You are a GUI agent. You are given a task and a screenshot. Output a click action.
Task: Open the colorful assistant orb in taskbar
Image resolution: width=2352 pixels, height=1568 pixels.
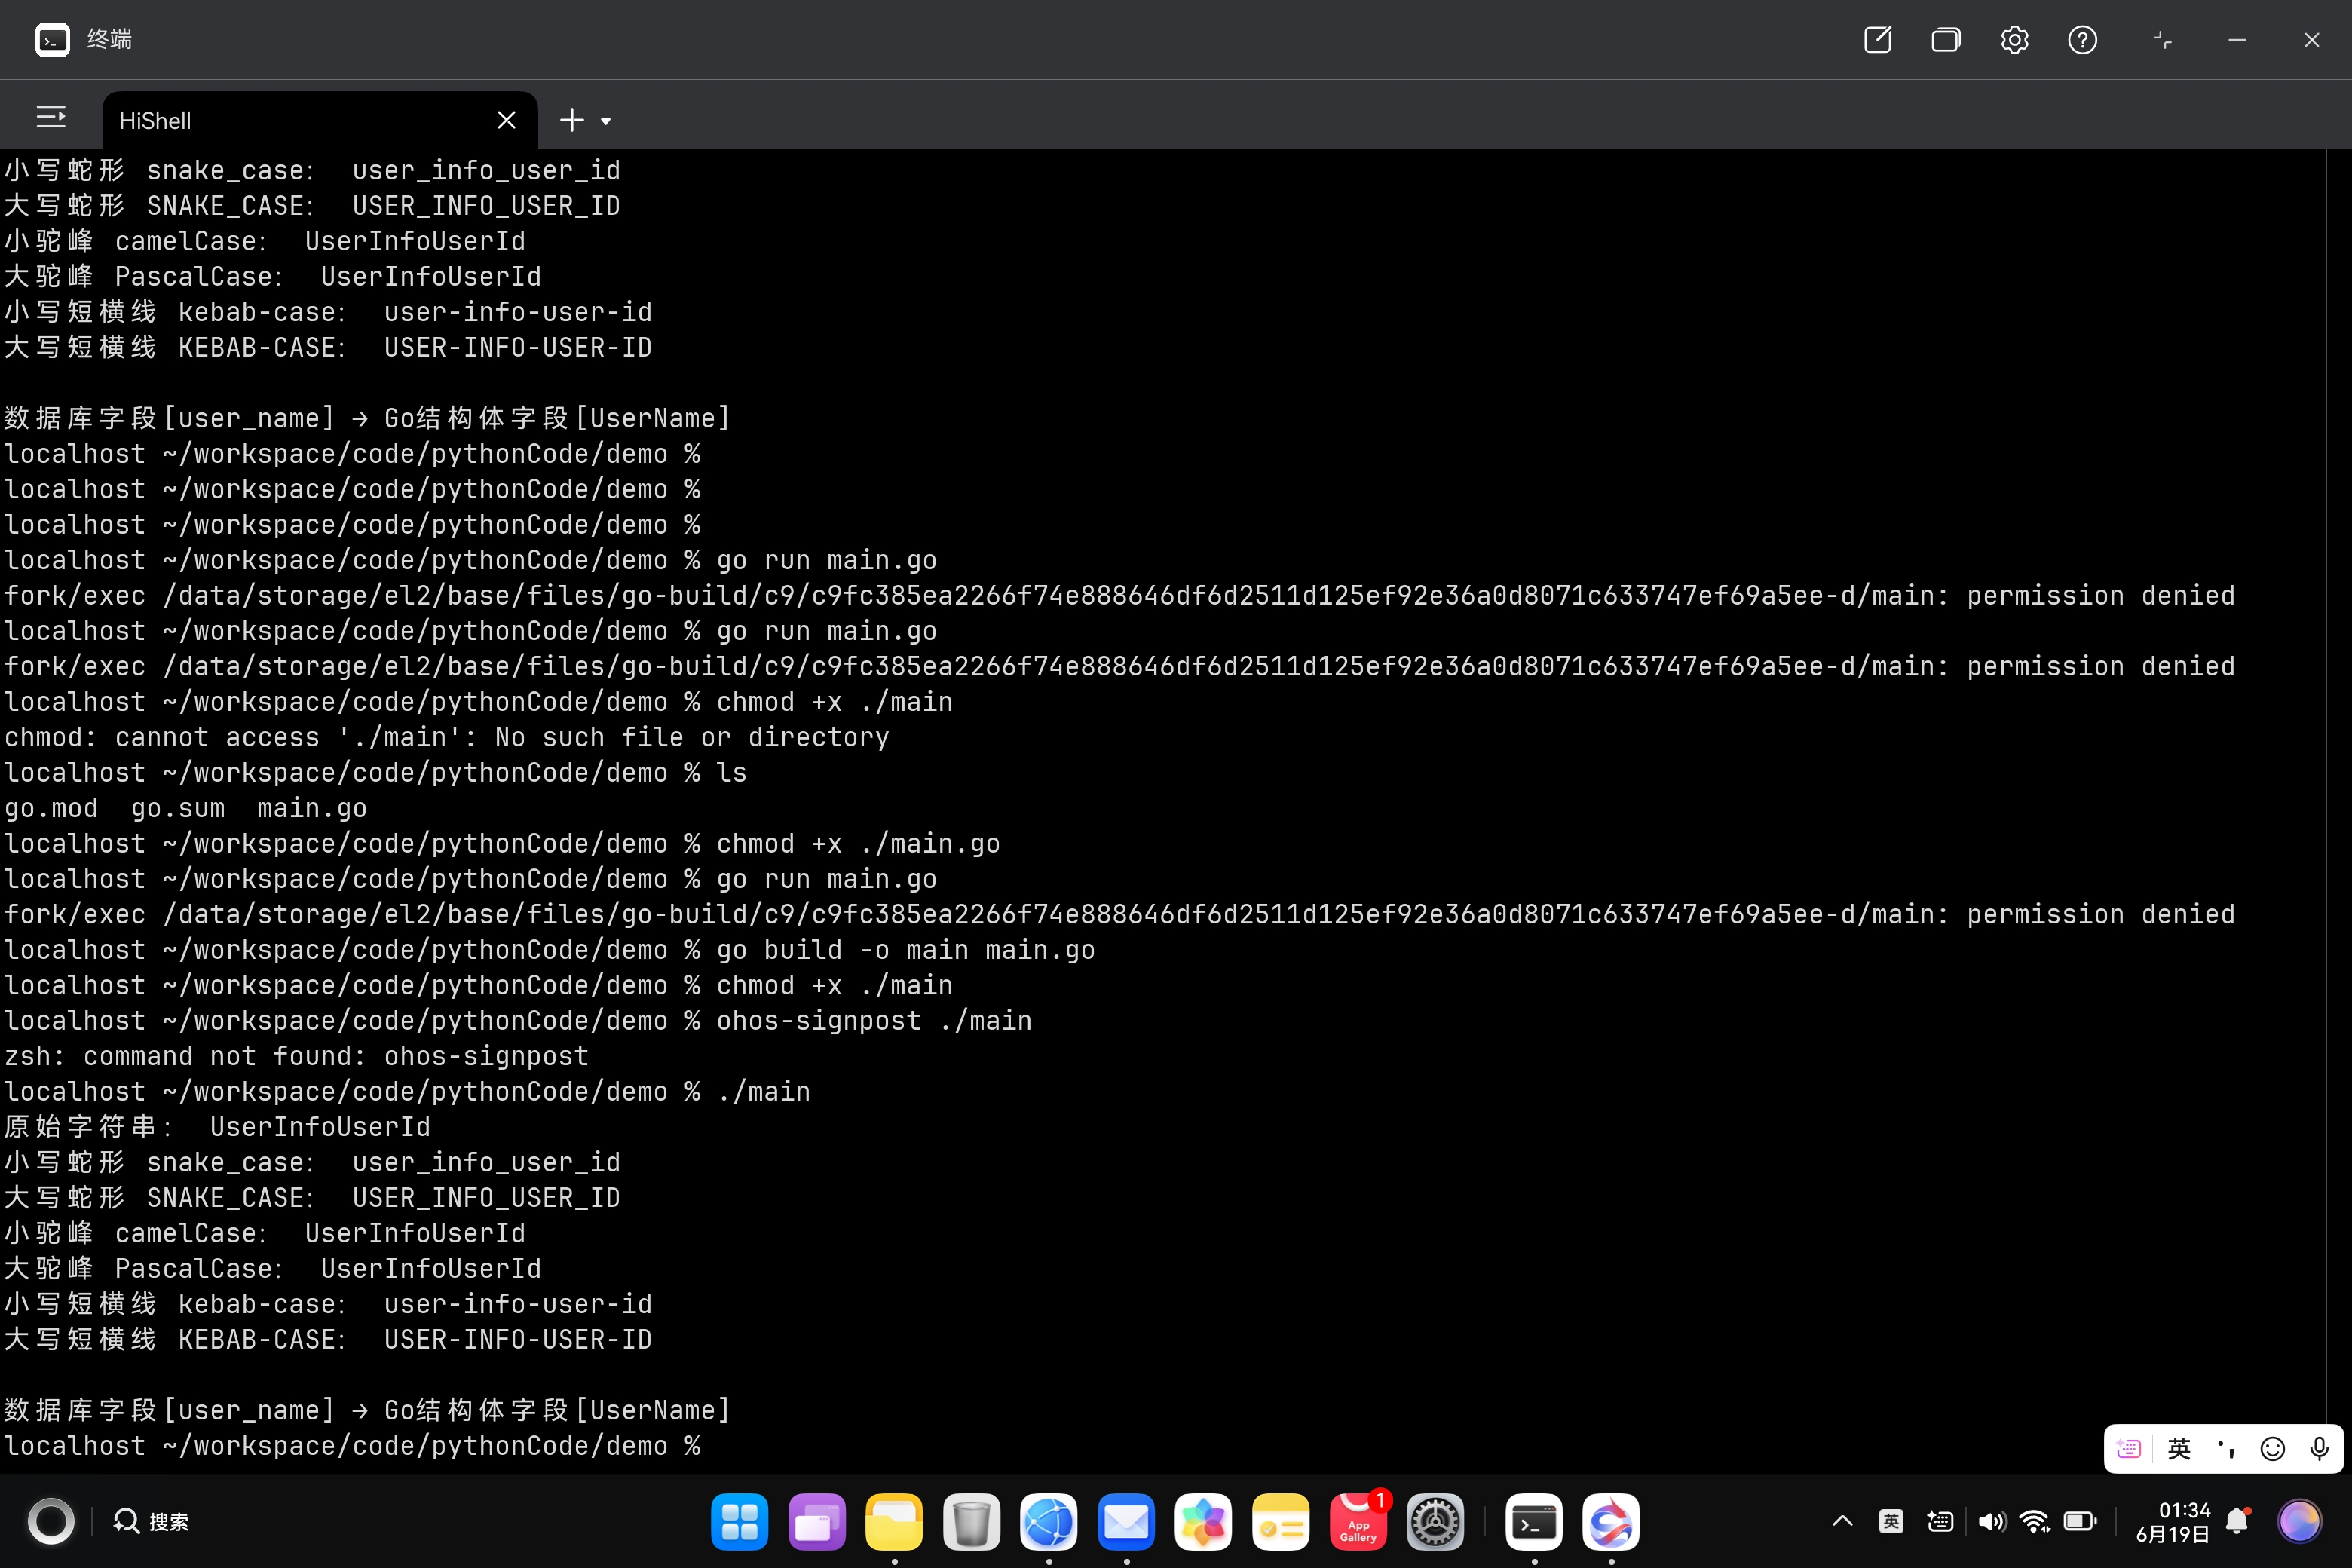(2299, 1521)
